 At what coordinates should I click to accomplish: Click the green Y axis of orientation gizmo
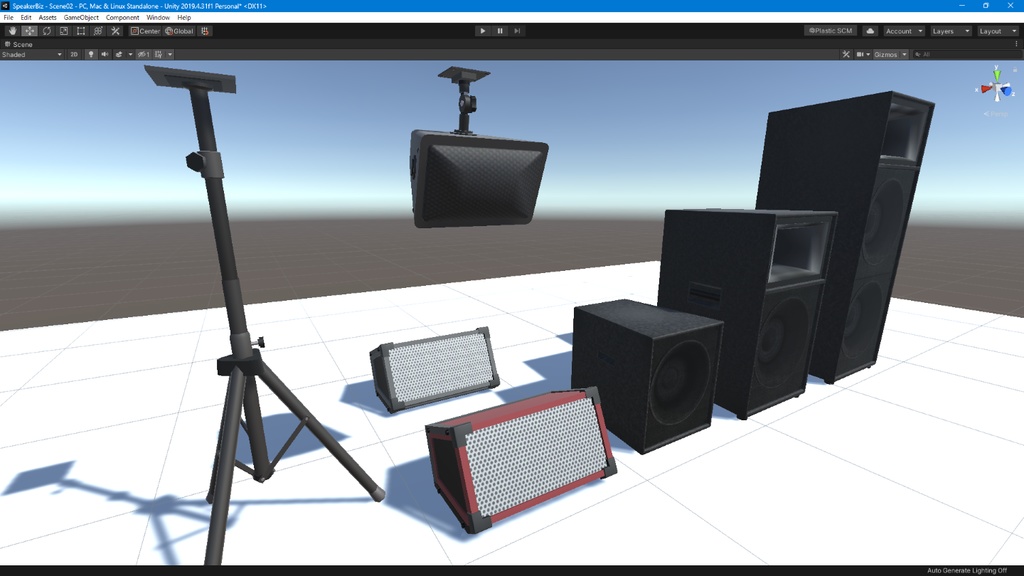point(997,73)
